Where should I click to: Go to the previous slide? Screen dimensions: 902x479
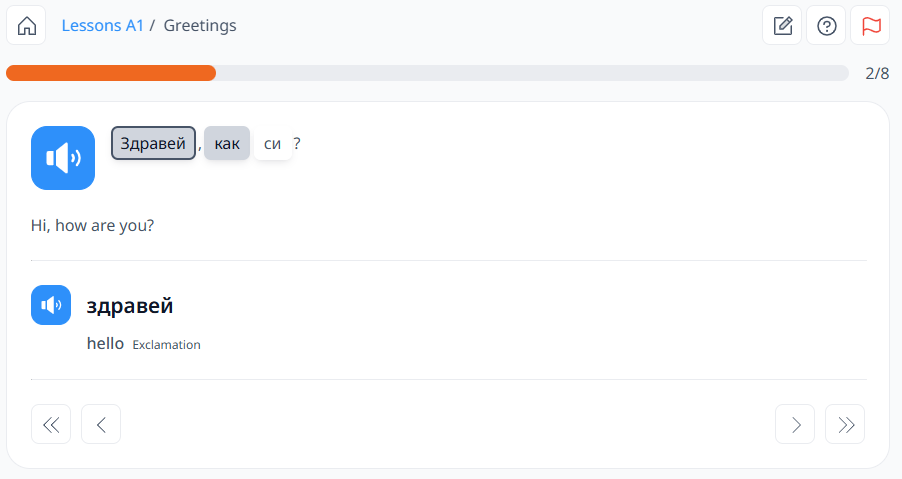pyautogui.click(x=101, y=424)
